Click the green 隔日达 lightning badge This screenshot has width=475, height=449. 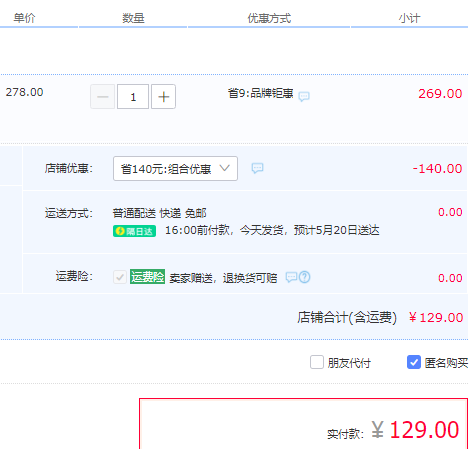pos(134,231)
